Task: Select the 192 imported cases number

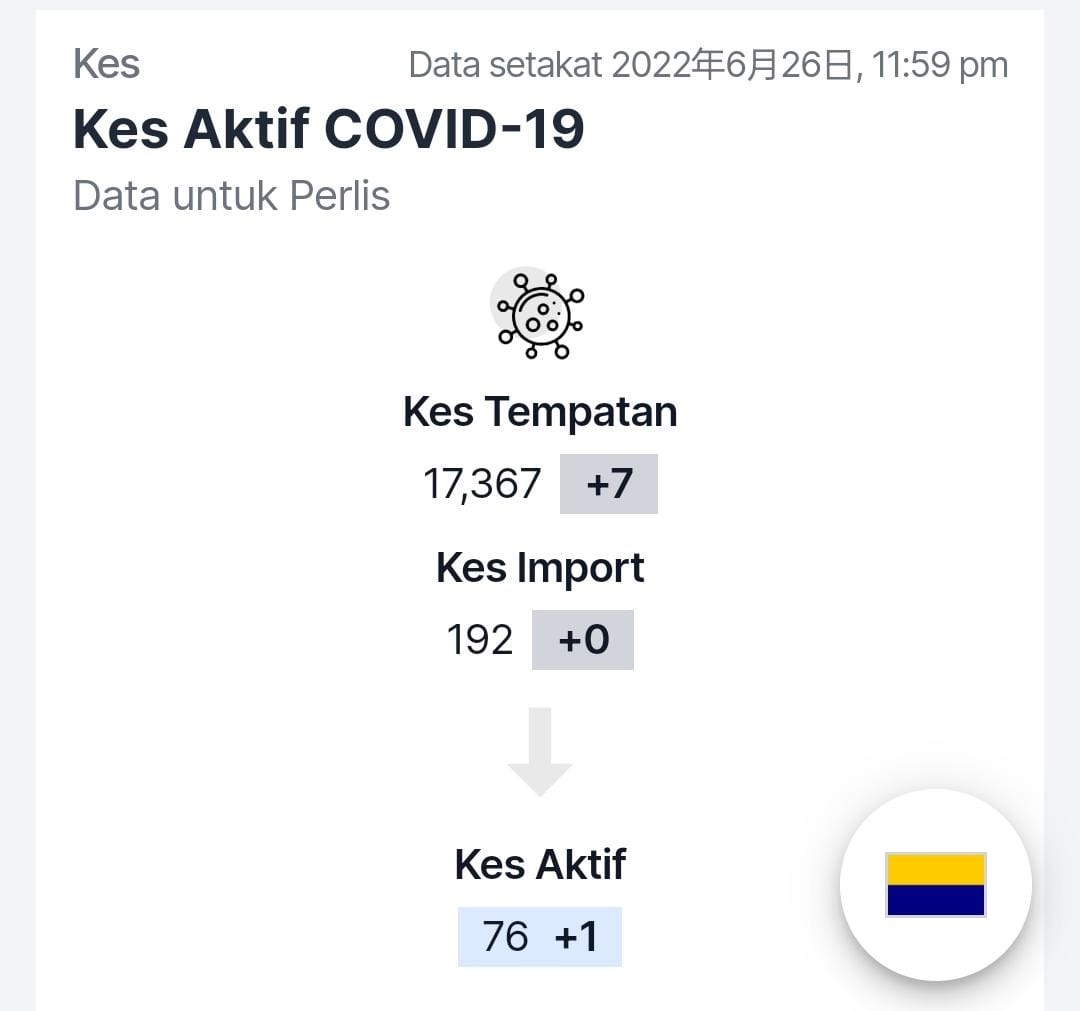Action: point(480,640)
